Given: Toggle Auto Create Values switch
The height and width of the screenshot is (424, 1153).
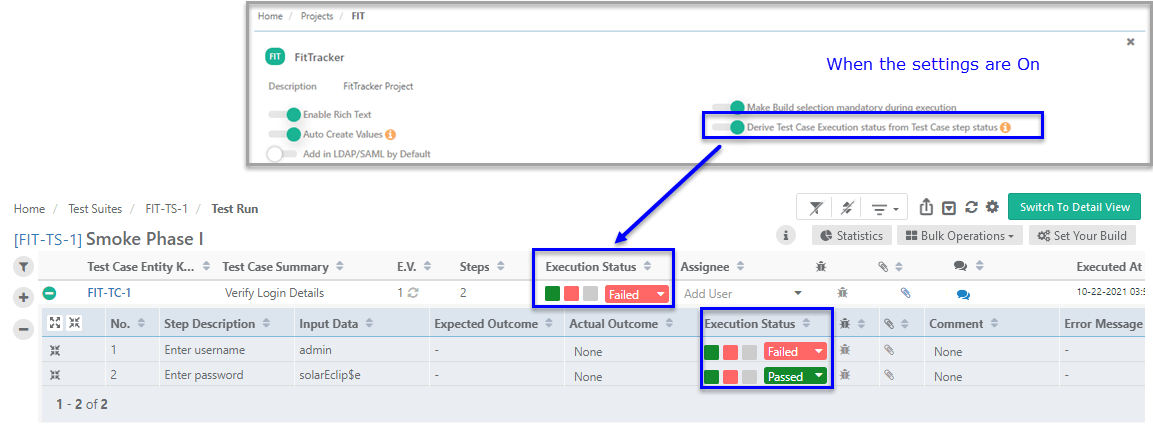Looking at the screenshot, I should [285, 134].
